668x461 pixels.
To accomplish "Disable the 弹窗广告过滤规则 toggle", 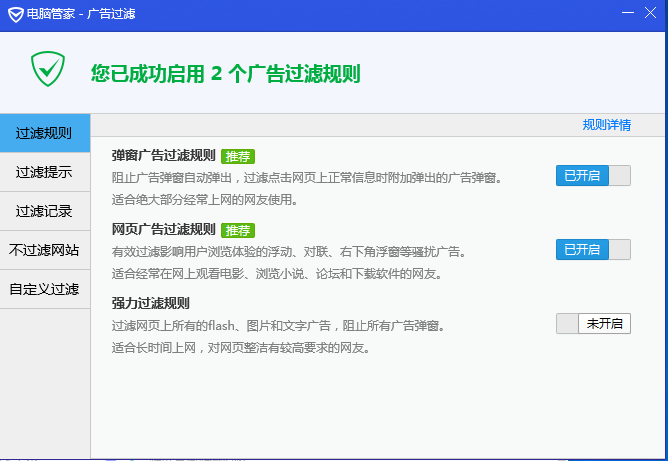I will pos(593,176).
